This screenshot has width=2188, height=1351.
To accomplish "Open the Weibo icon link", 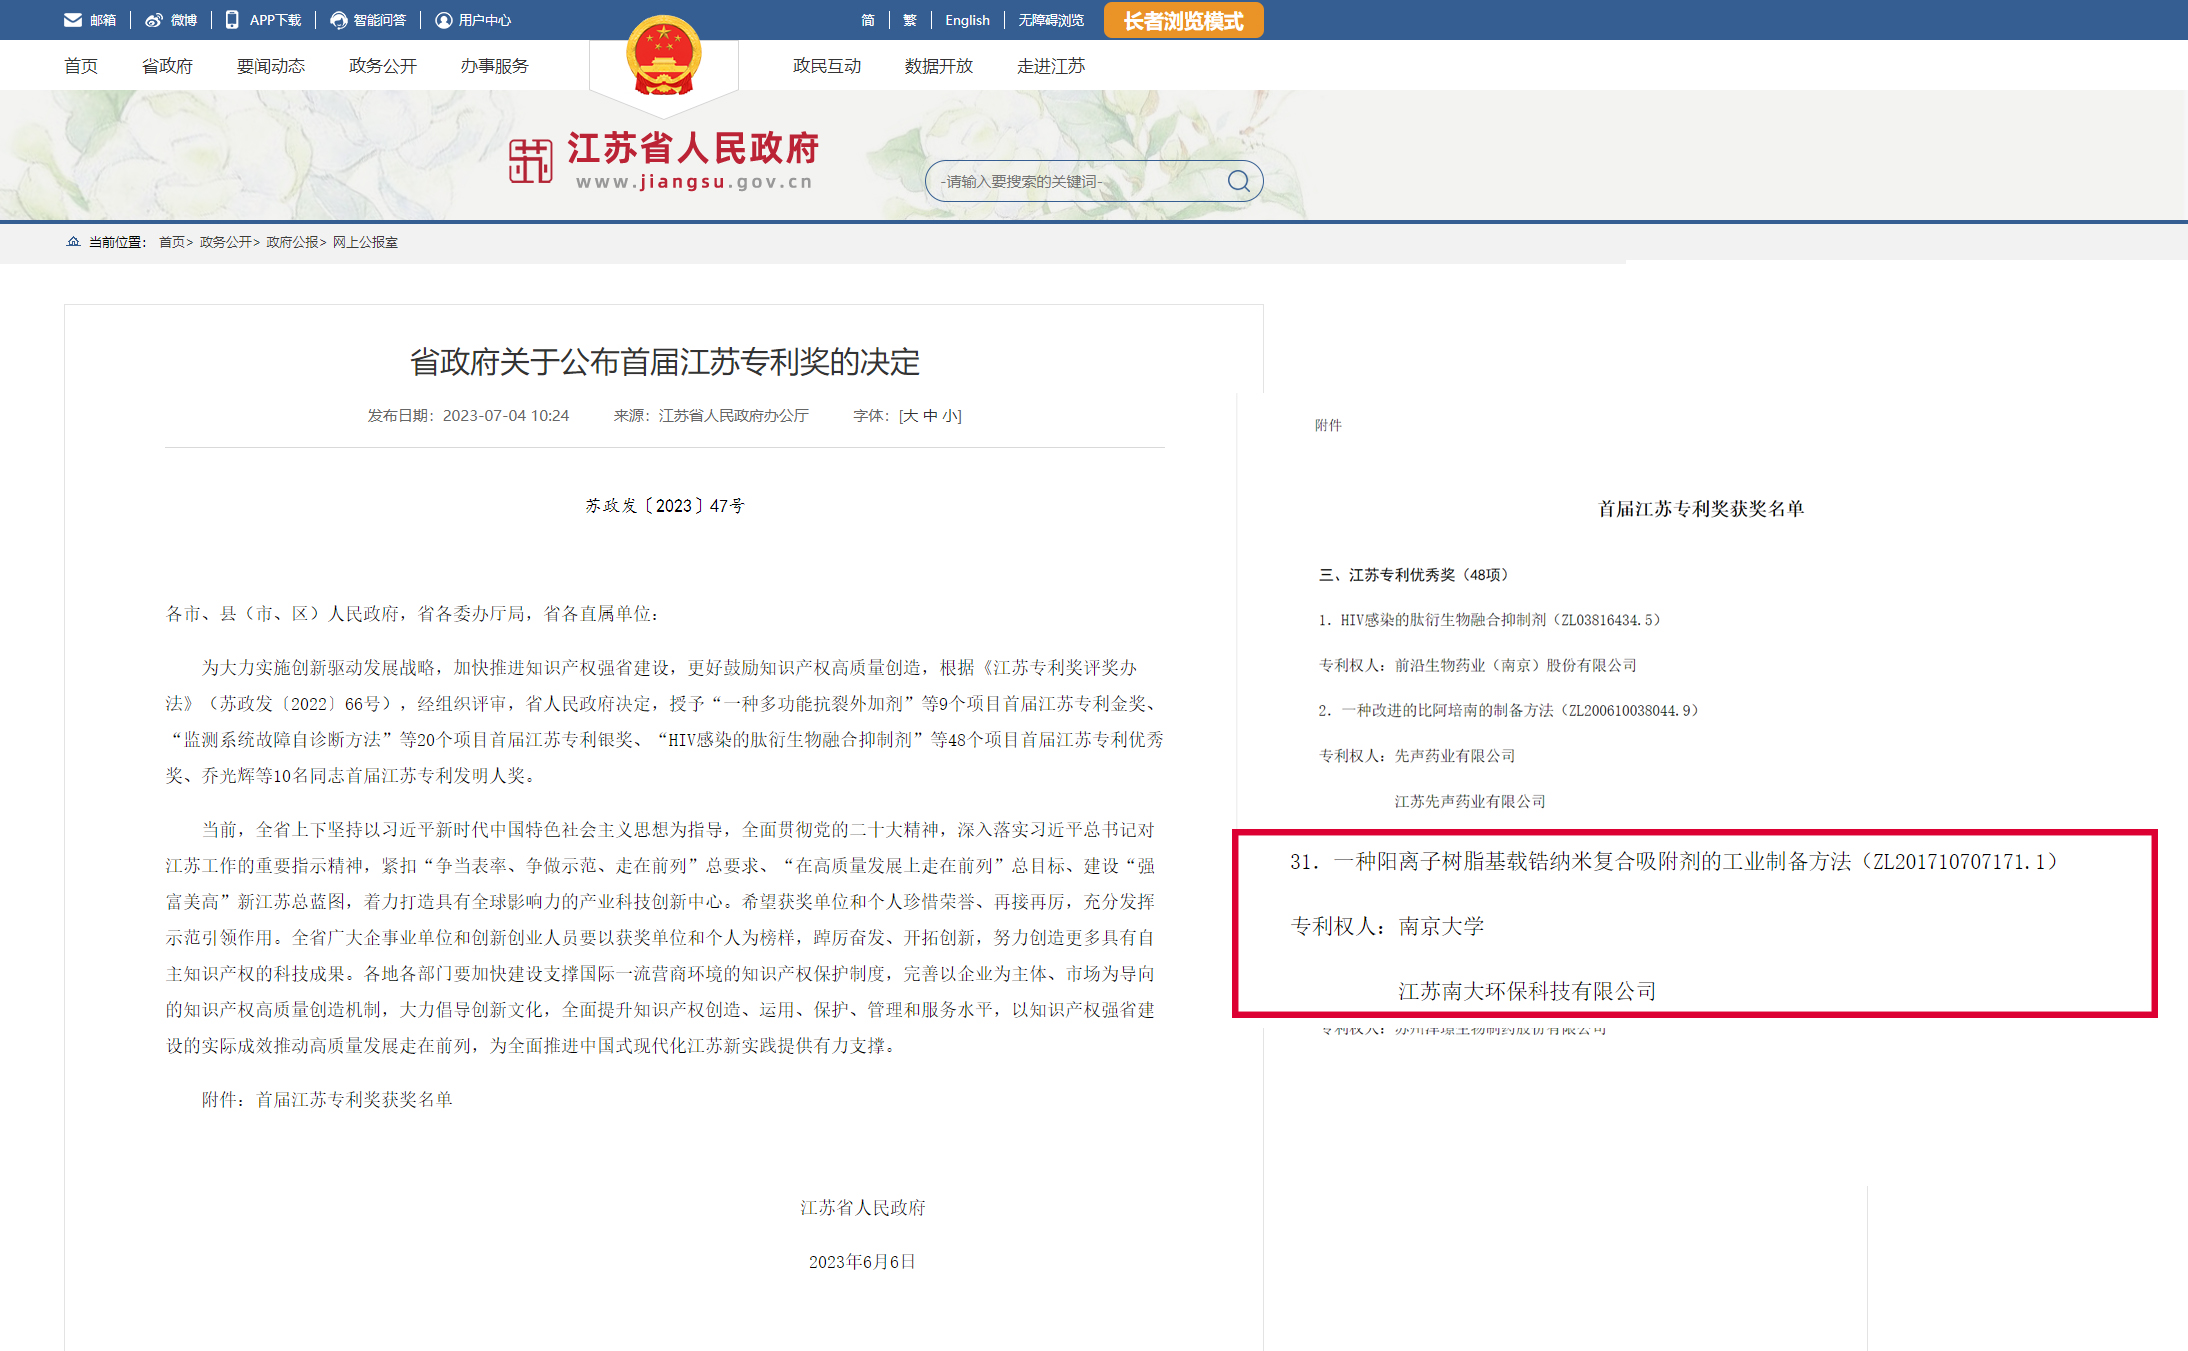I will click(153, 20).
